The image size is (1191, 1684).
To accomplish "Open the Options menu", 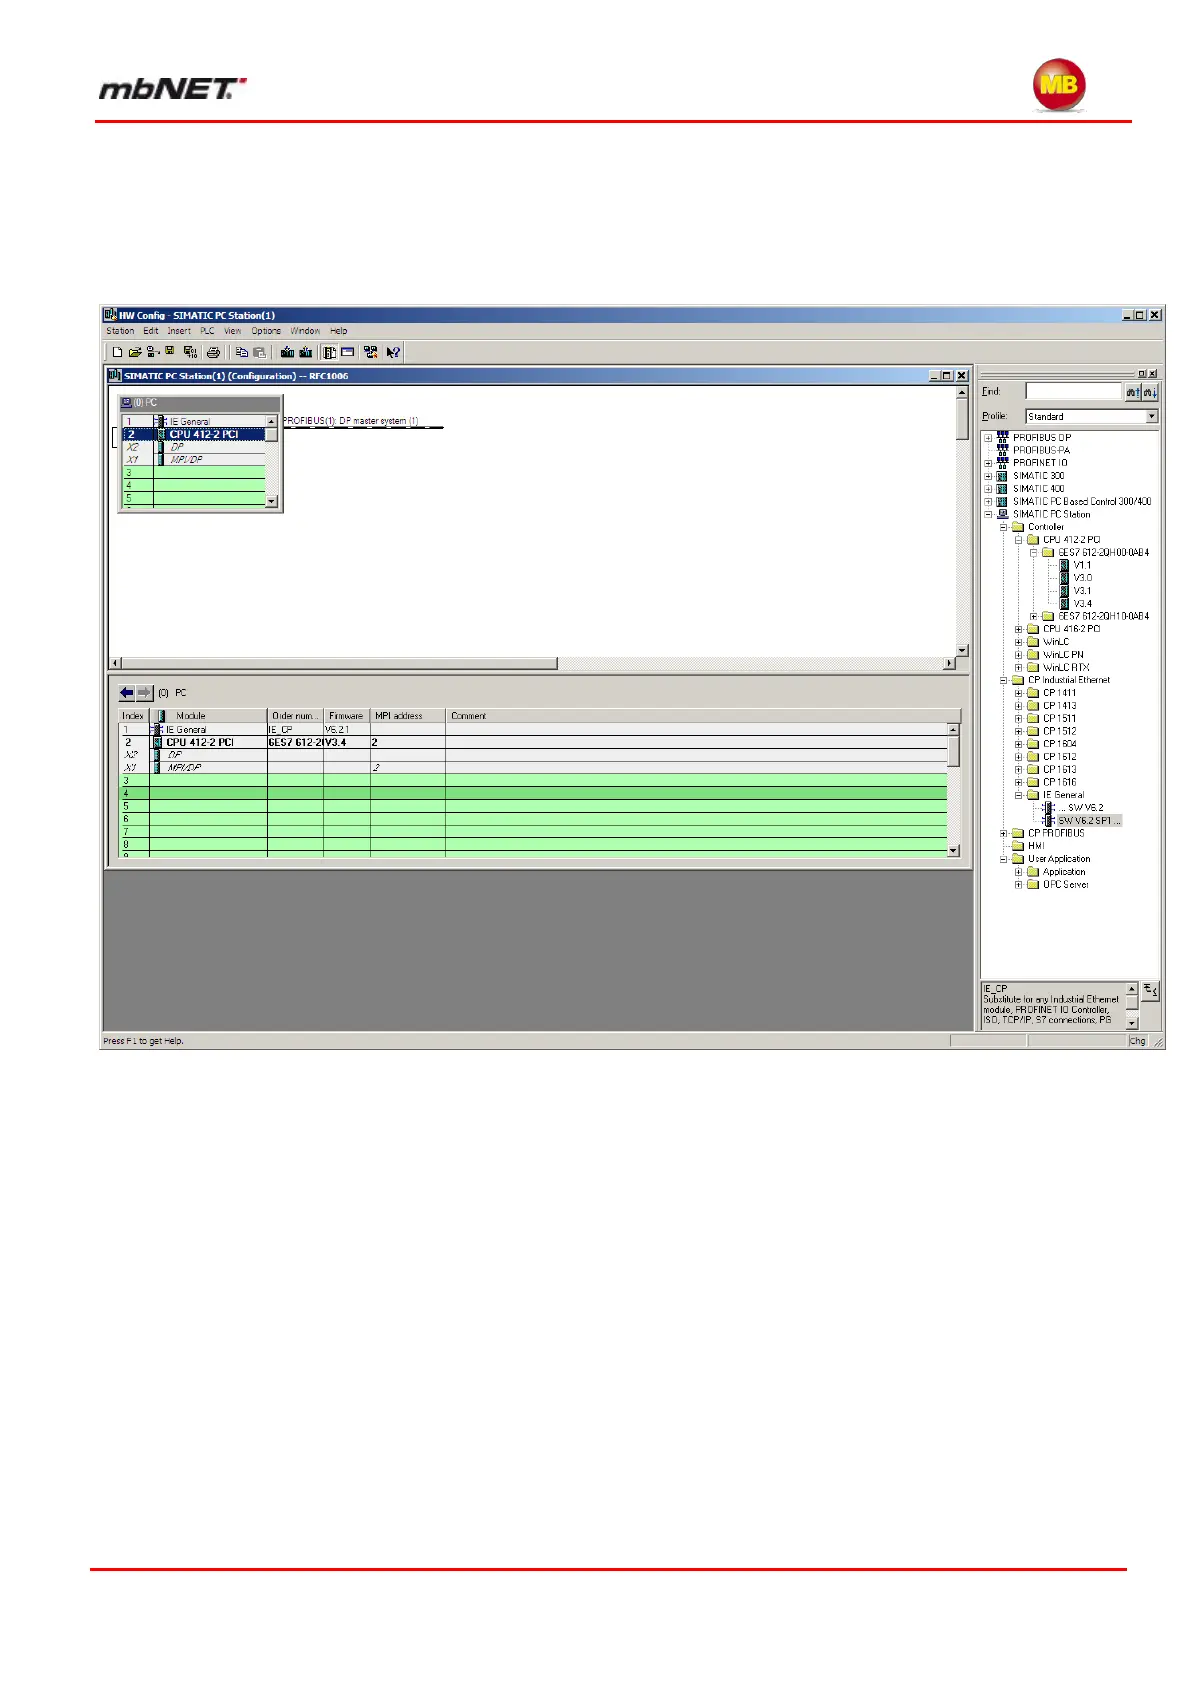I will (x=266, y=331).
